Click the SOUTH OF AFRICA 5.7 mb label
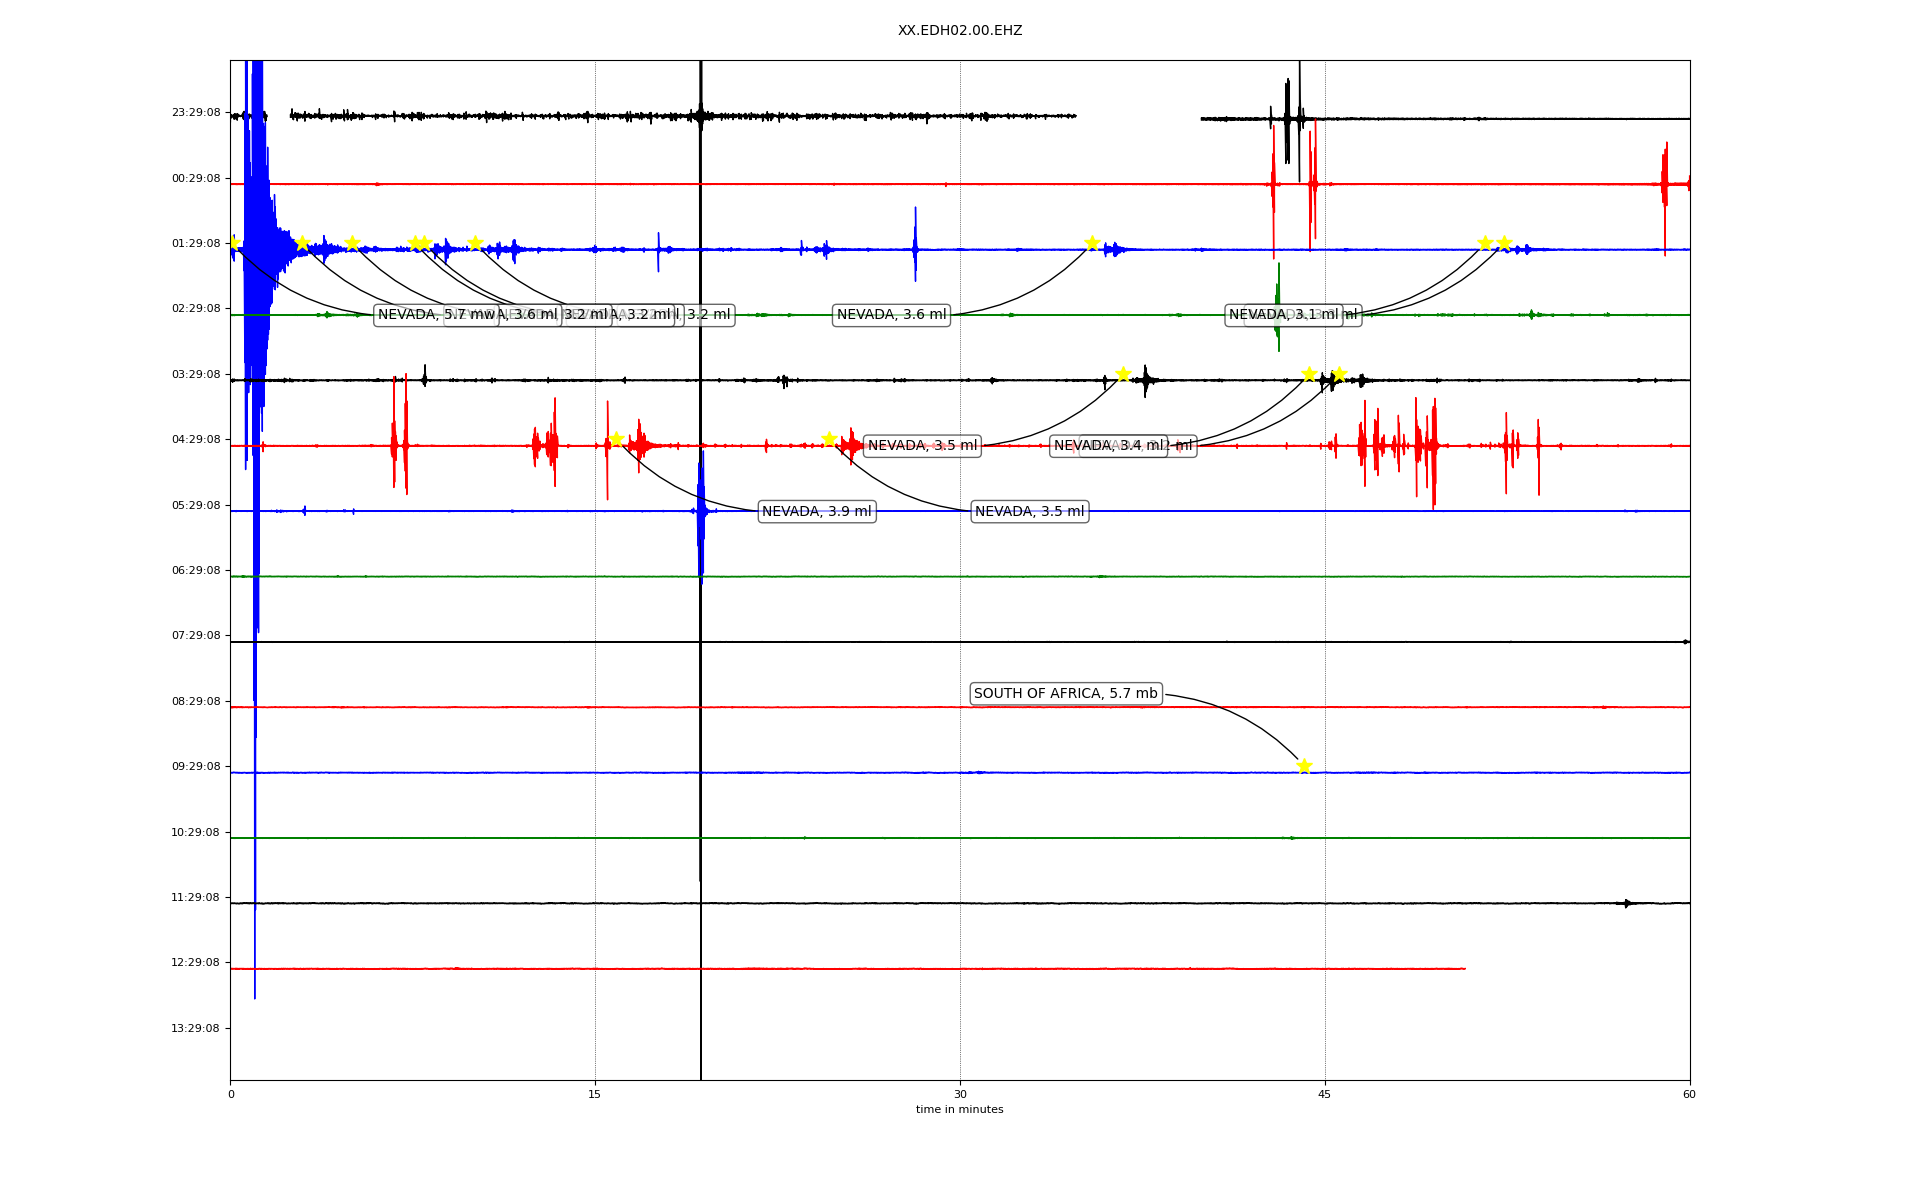 pyautogui.click(x=1065, y=694)
